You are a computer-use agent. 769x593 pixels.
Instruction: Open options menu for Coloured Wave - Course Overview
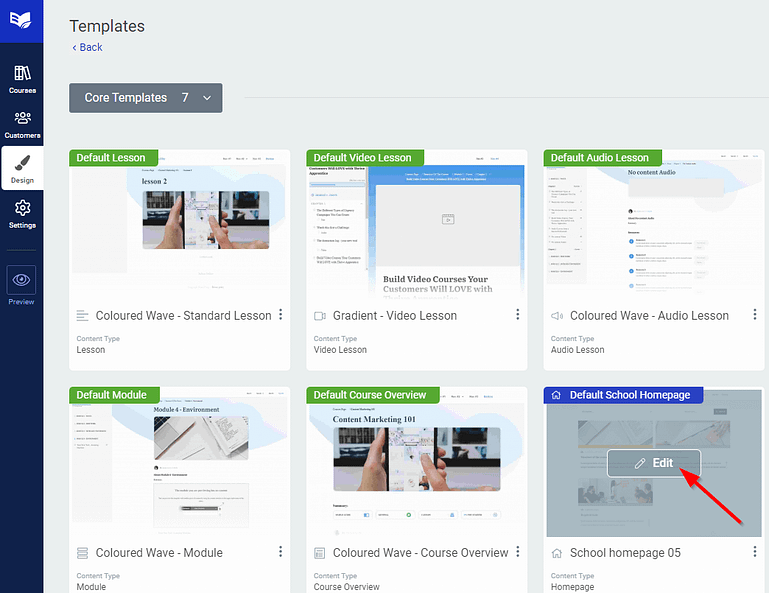517,552
